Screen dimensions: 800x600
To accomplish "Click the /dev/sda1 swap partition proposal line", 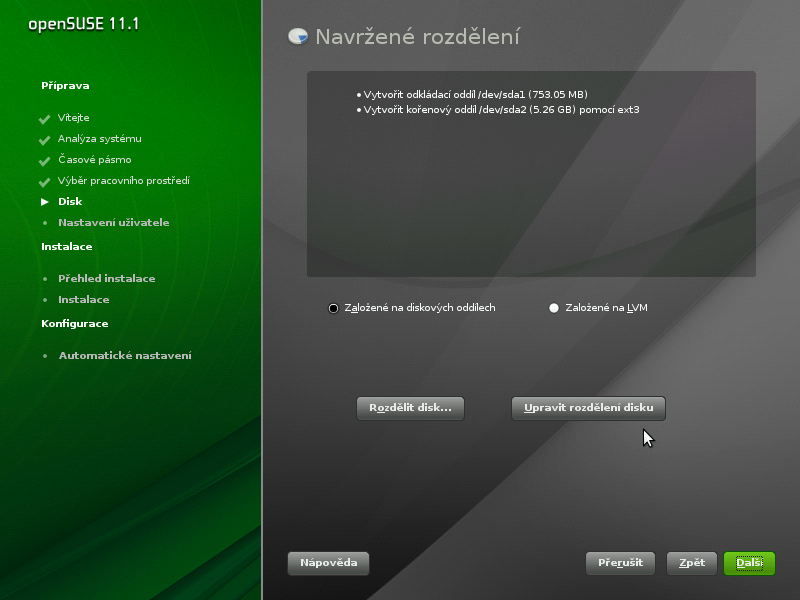I will pos(472,94).
